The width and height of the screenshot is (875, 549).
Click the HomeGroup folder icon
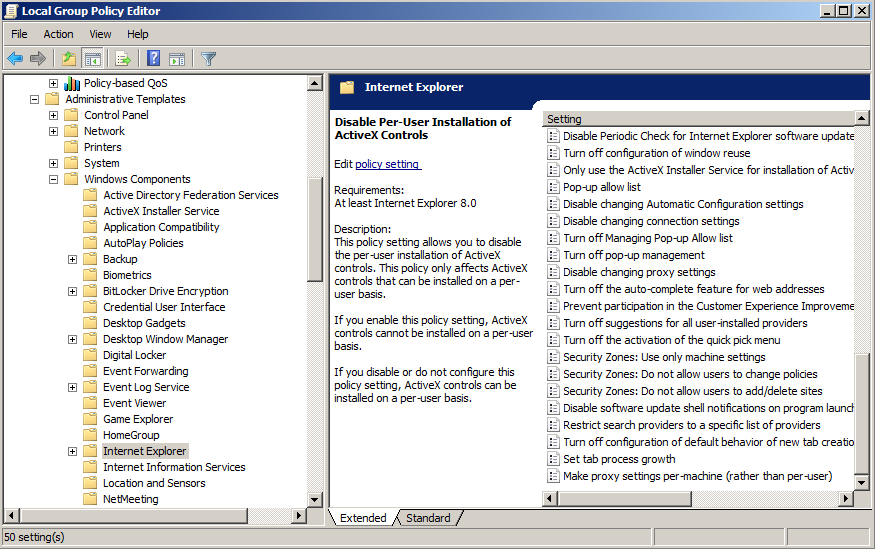click(90, 435)
